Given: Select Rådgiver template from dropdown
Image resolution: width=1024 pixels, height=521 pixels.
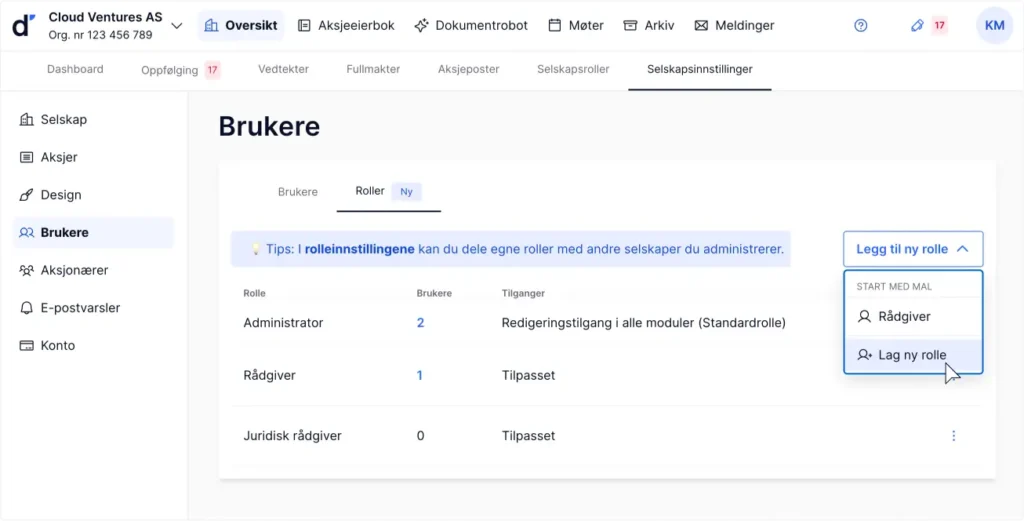Looking at the screenshot, I should coord(903,316).
